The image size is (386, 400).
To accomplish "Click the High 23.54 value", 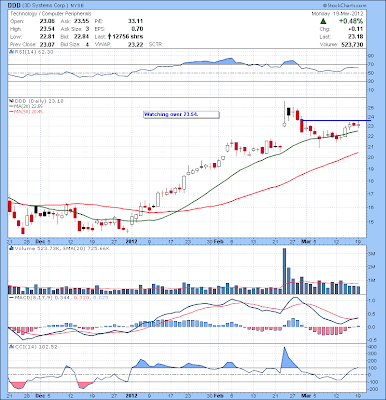I will [47, 29].
